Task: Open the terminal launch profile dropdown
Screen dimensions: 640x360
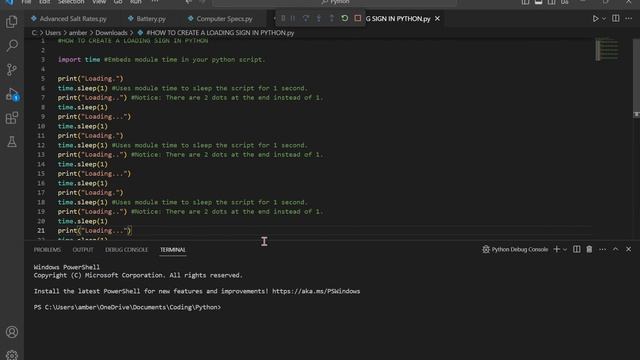Action: tap(565, 249)
